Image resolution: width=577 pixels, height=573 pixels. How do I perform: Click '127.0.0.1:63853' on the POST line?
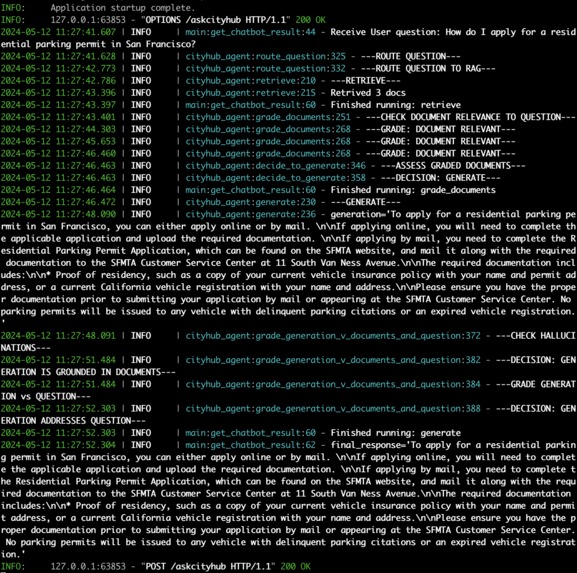tap(88, 566)
